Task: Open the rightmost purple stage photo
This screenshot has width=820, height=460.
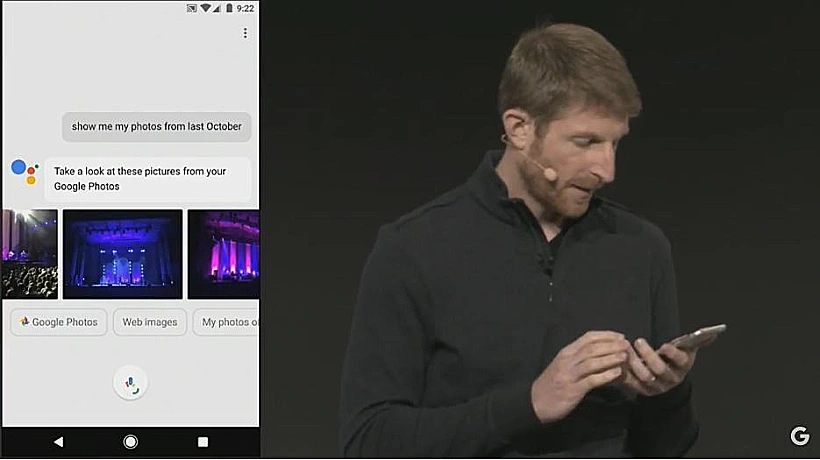Action: point(224,254)
